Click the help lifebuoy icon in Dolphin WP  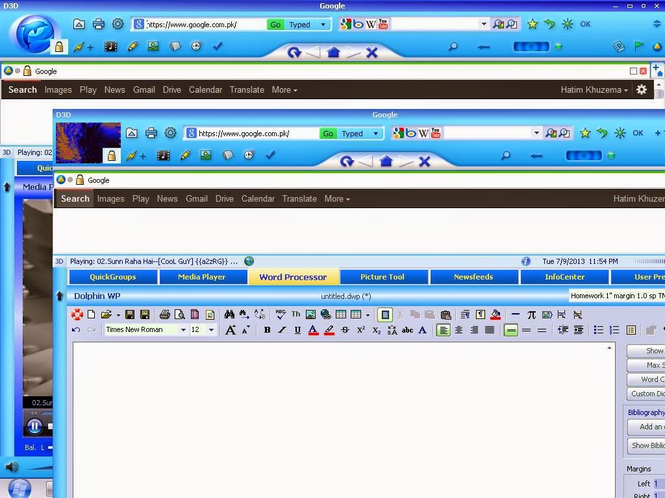tap(77, 314)
